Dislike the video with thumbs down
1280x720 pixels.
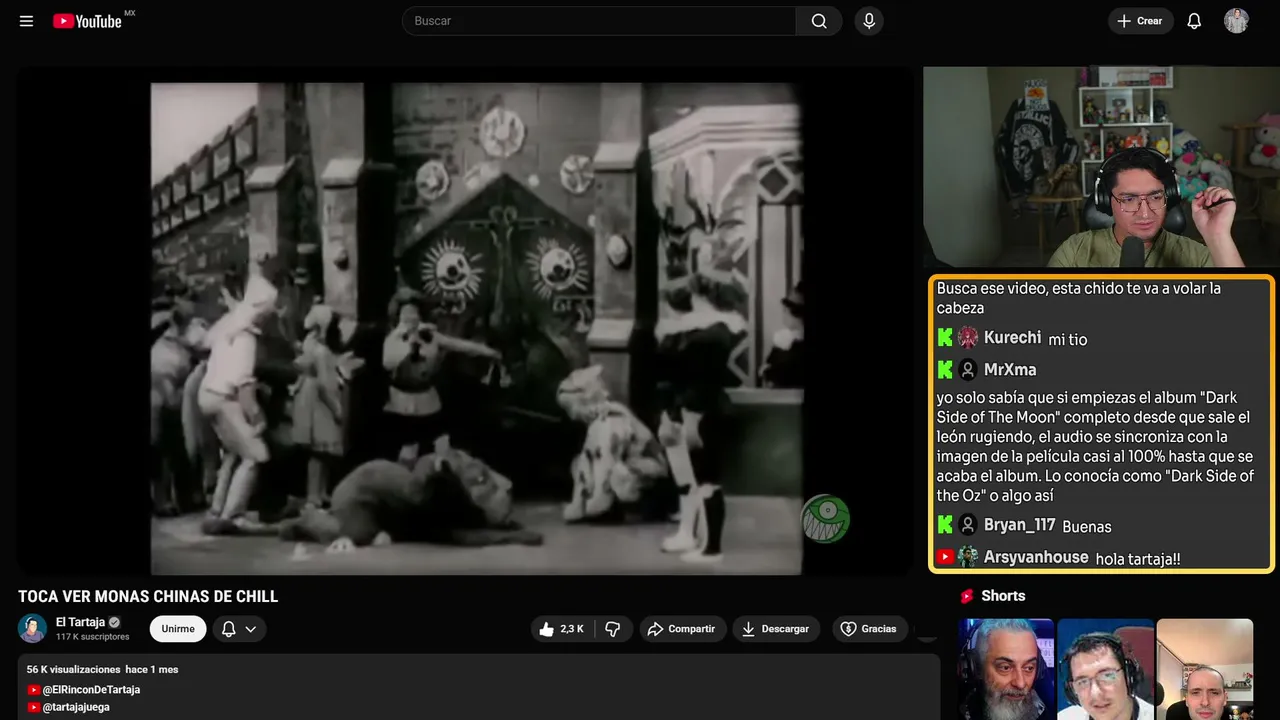point(613,629)
